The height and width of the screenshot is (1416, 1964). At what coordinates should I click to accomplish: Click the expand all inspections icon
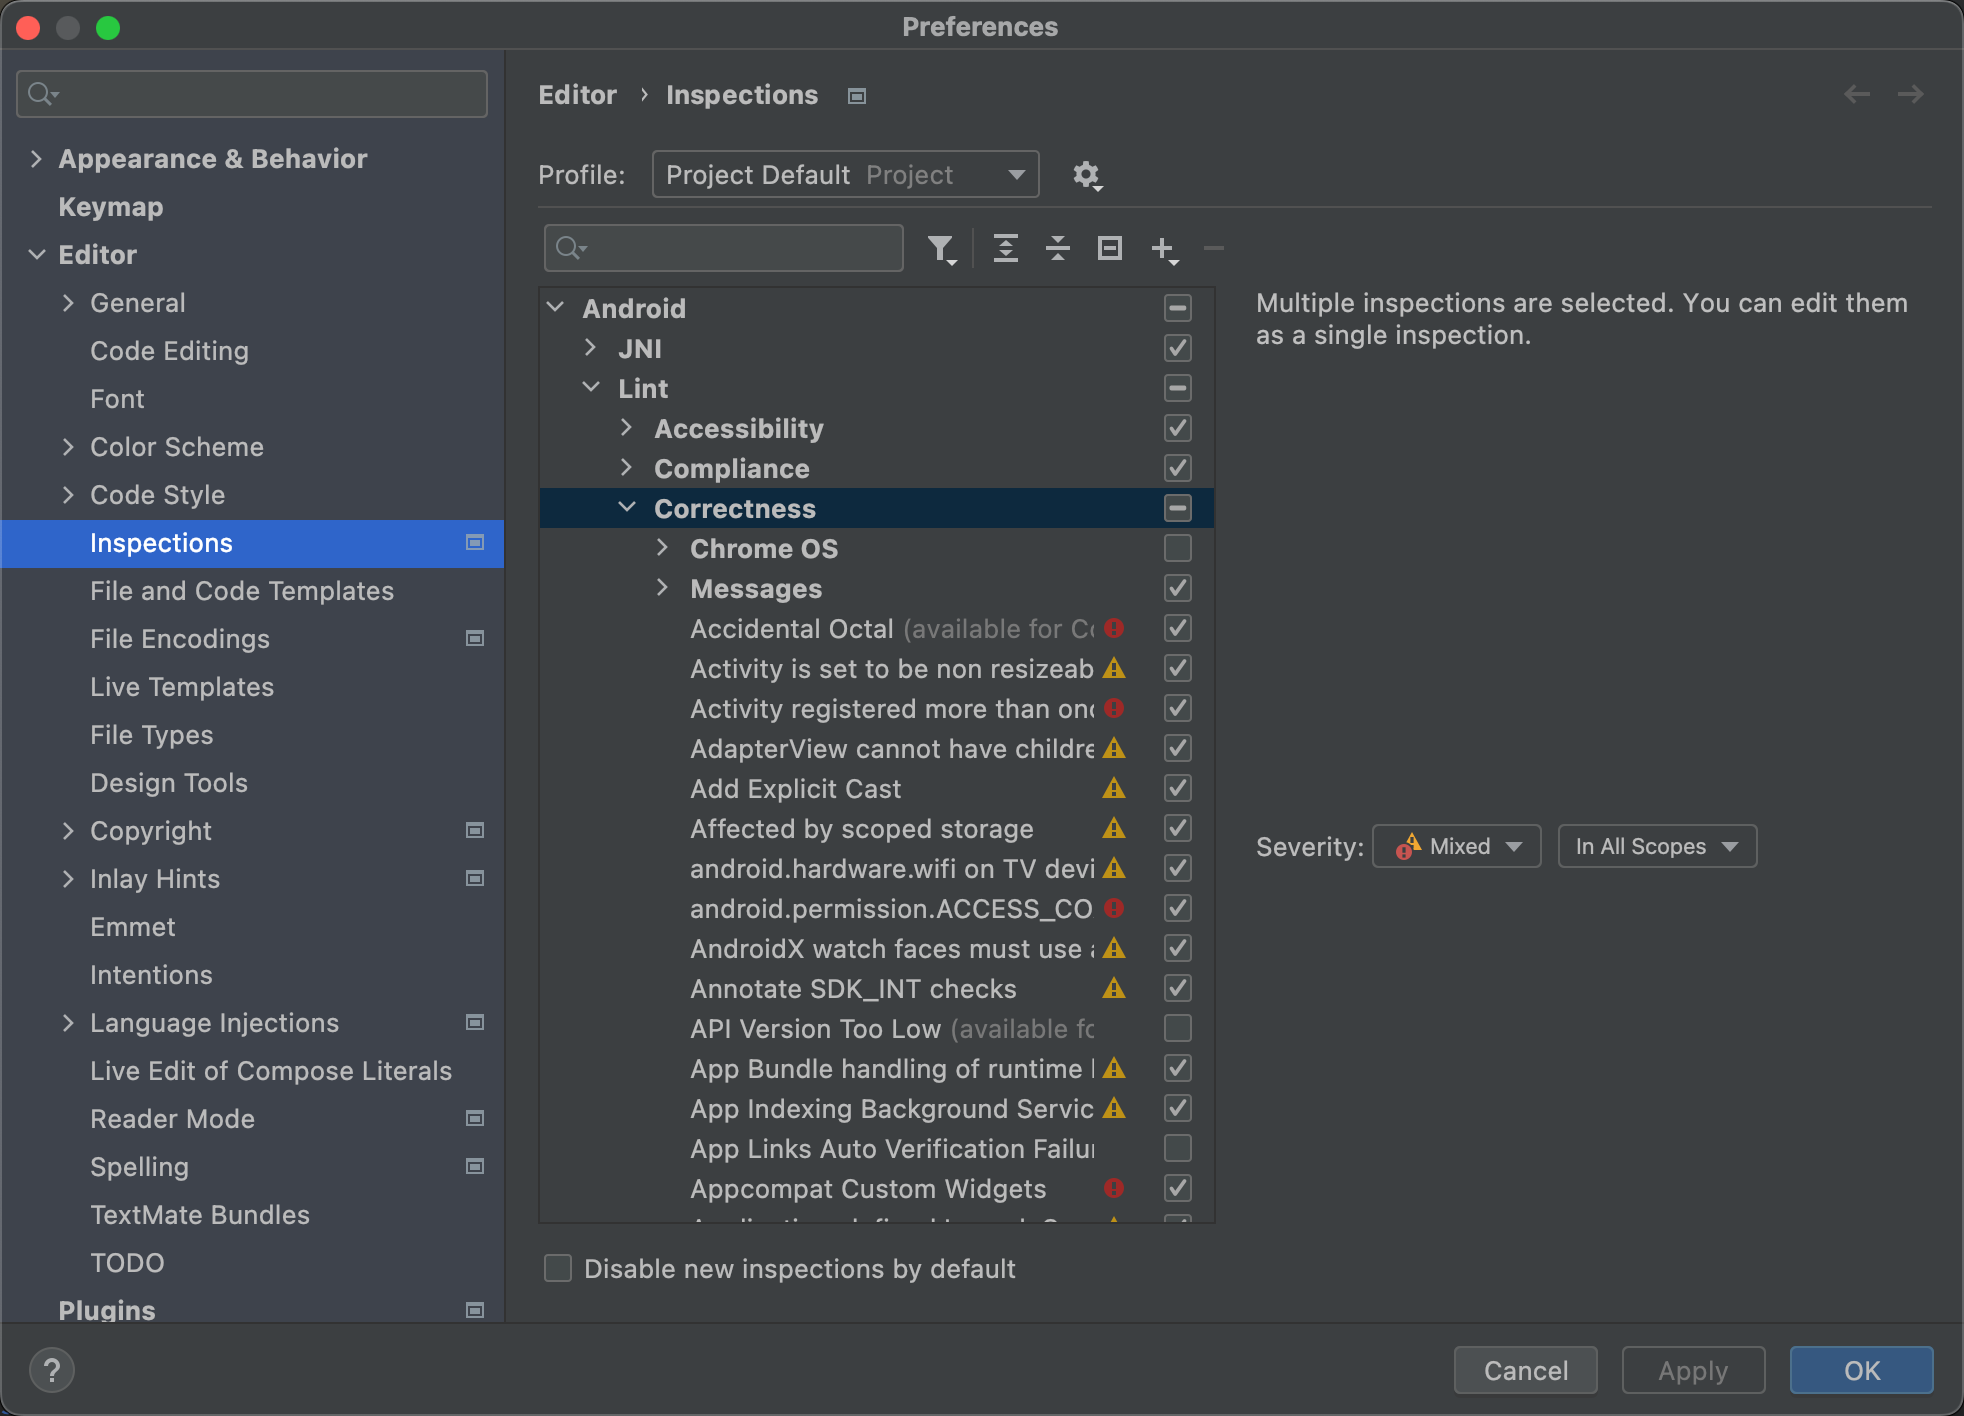pyautogui.click(x=1005, y=247)
